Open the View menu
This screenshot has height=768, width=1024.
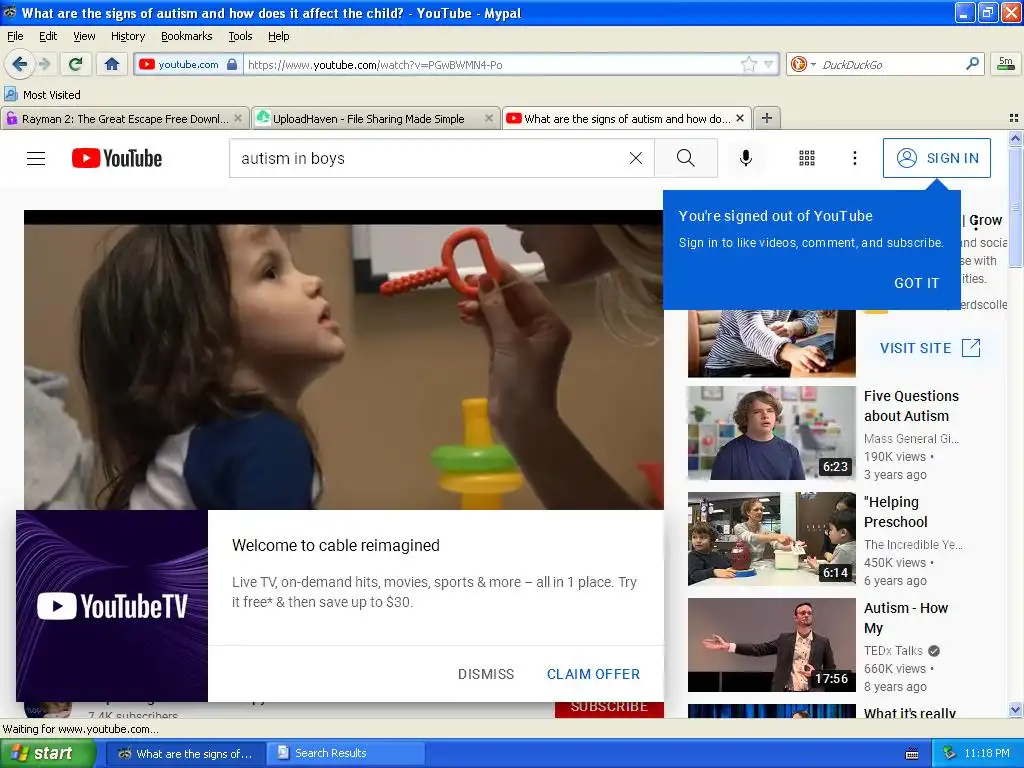(84, 36)
